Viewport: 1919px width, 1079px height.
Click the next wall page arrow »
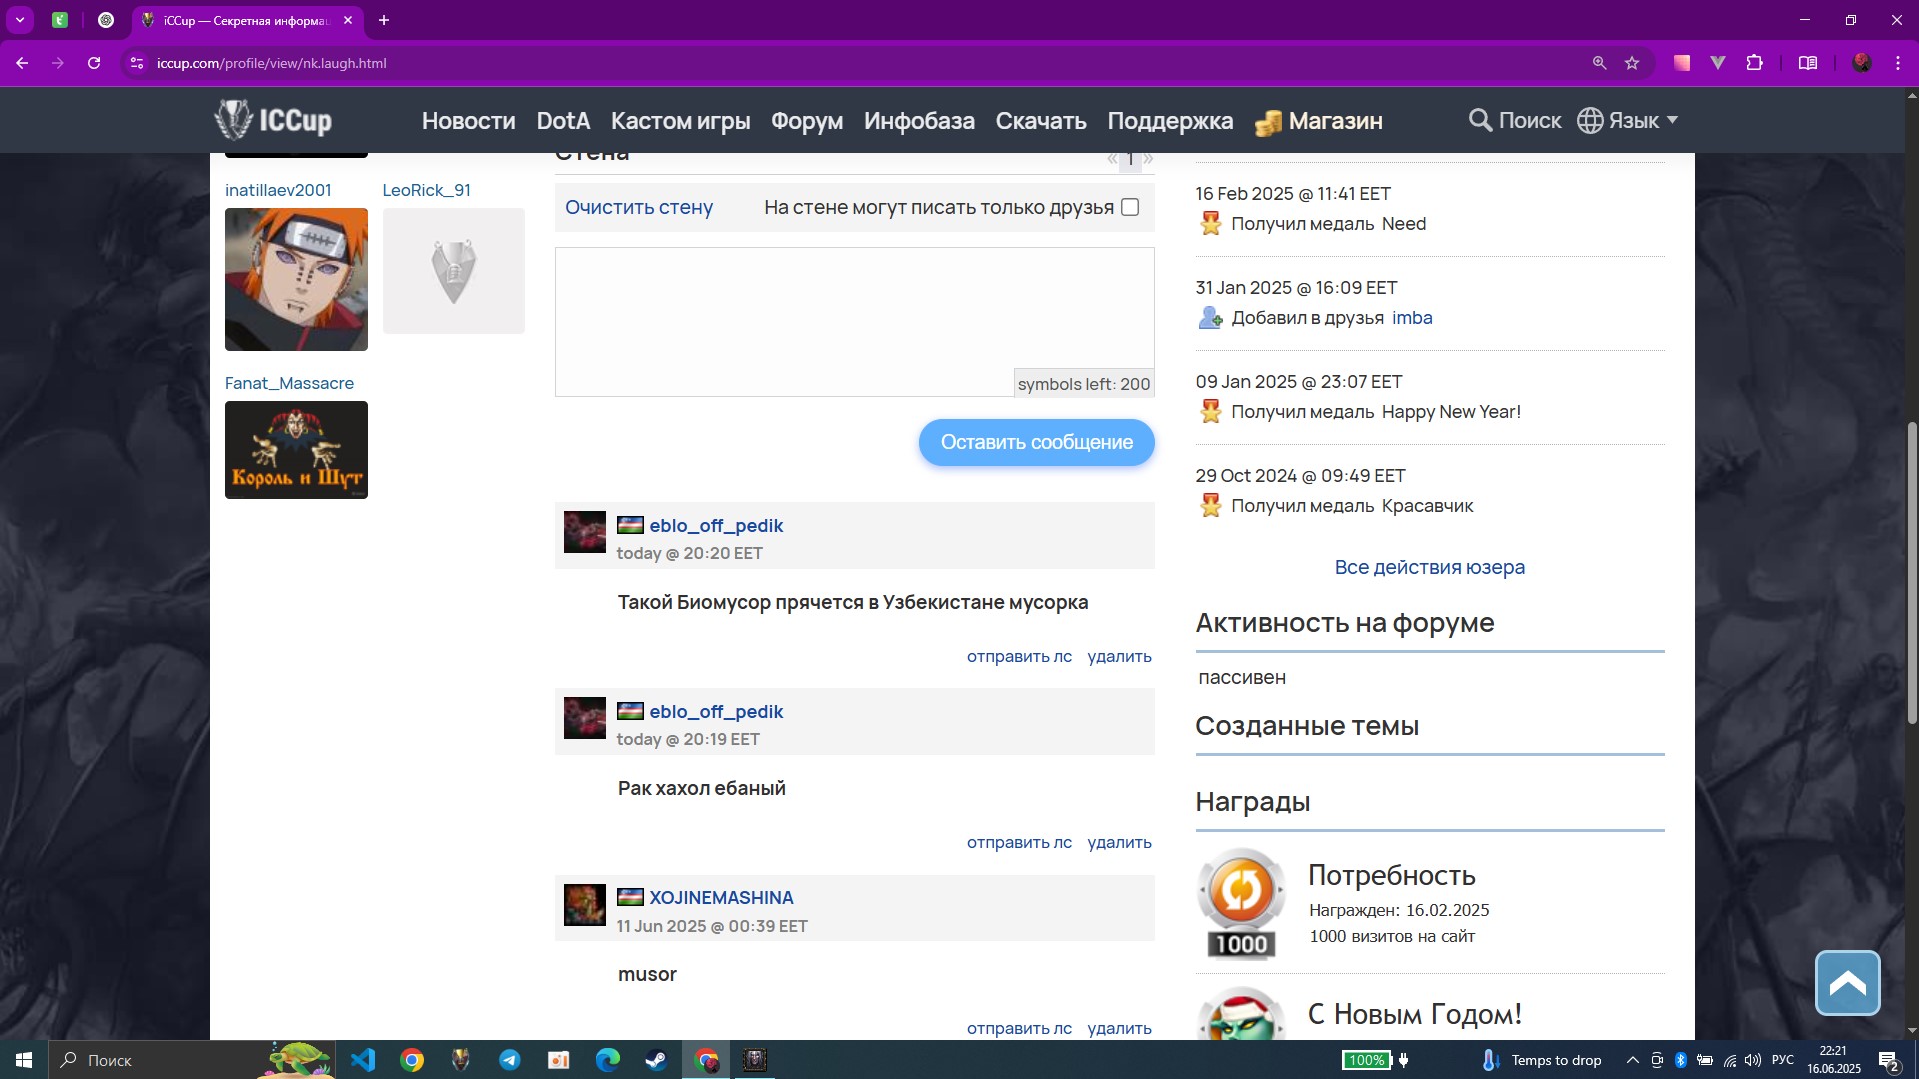point(1148,158)
